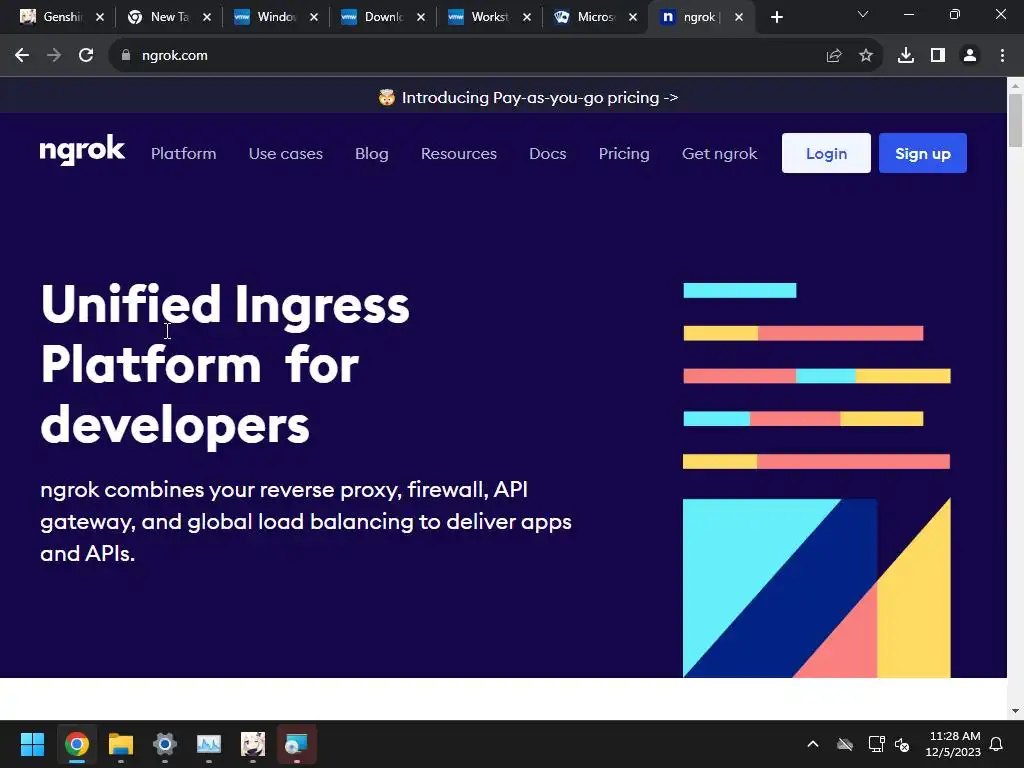The height and width of the screenshot is (768, 1024).
Task: Click the ngrok logo
Action: pyautogui.click(x=82, y=150)
